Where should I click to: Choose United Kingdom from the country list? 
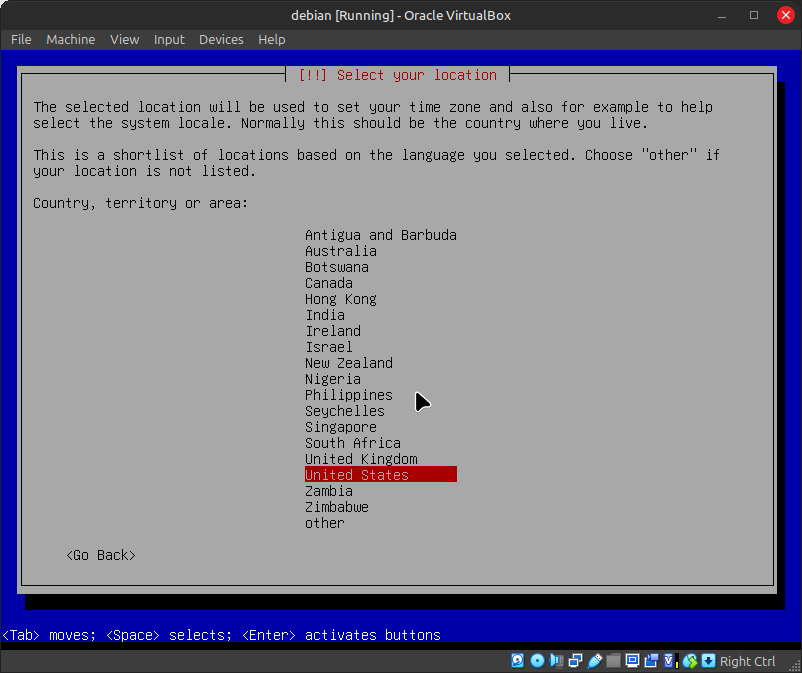(x=361, y=459)
